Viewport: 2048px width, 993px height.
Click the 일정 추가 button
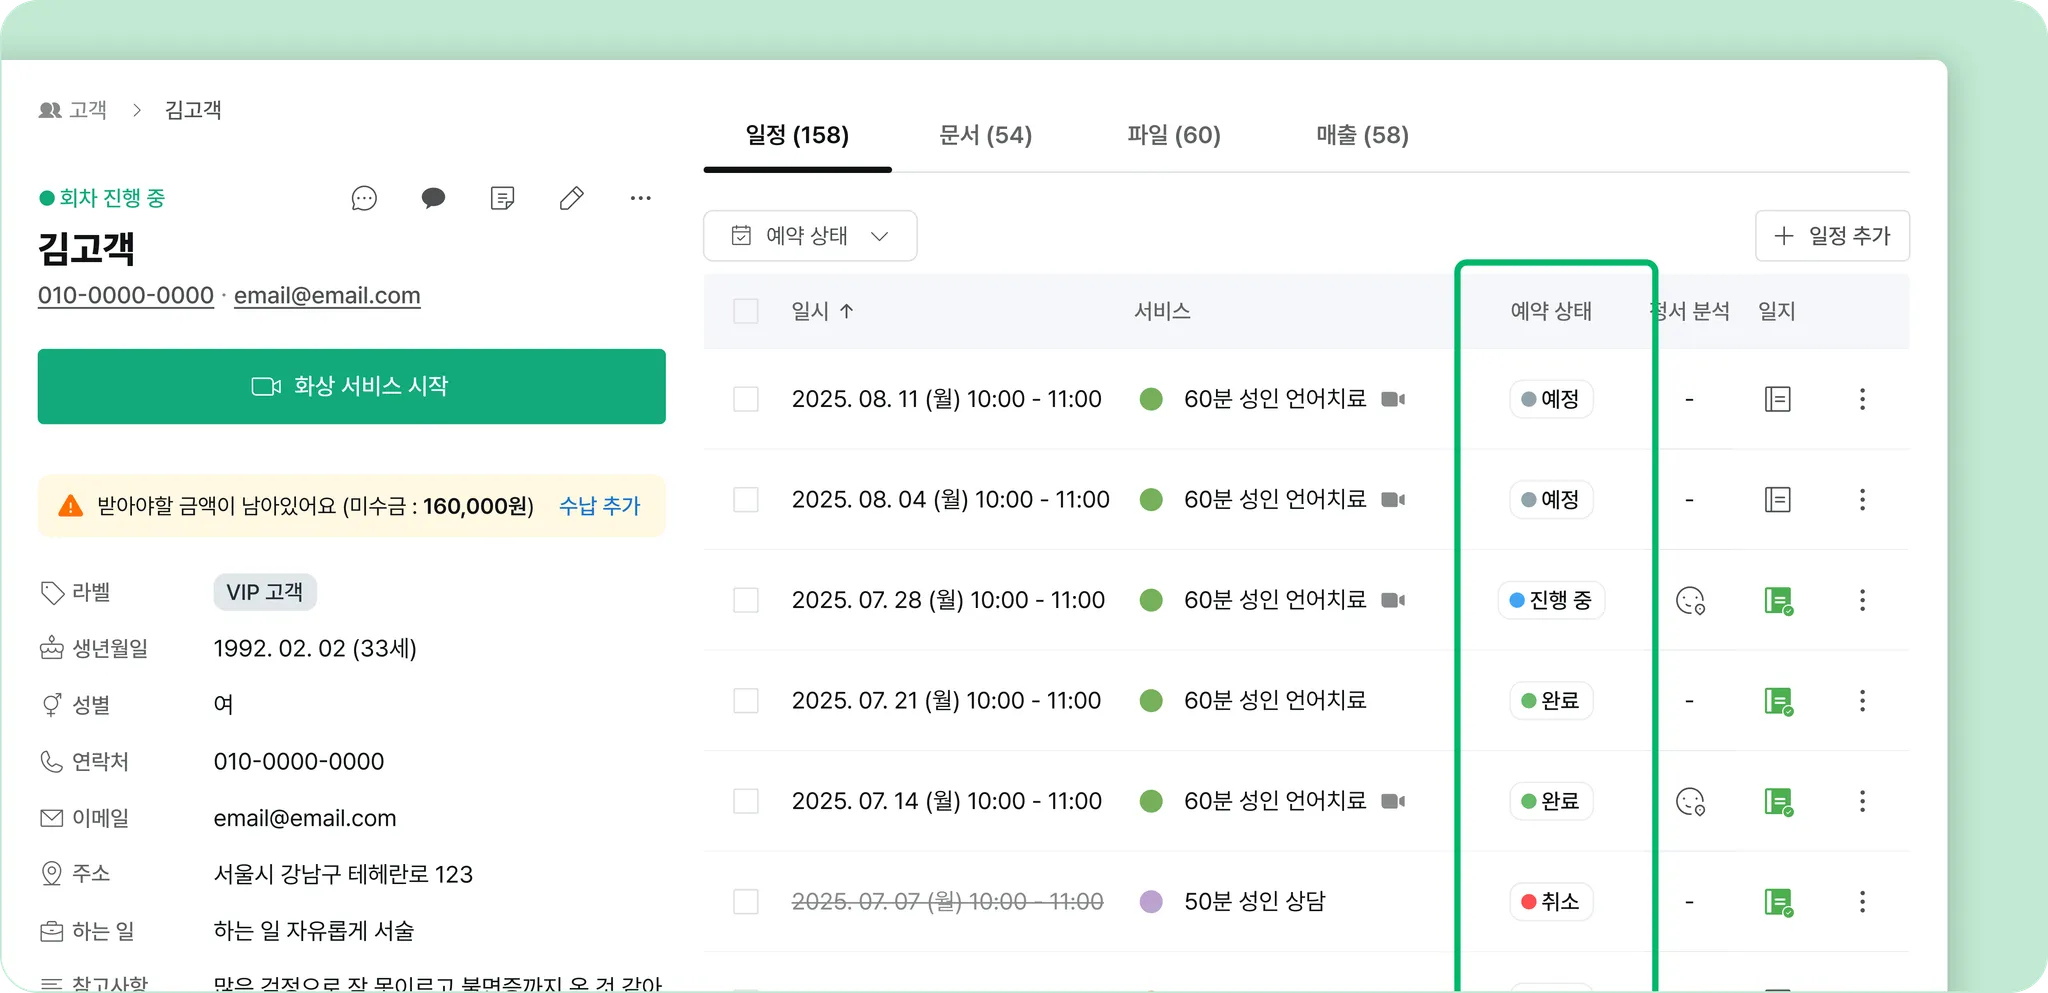[x=1832, y=236]
